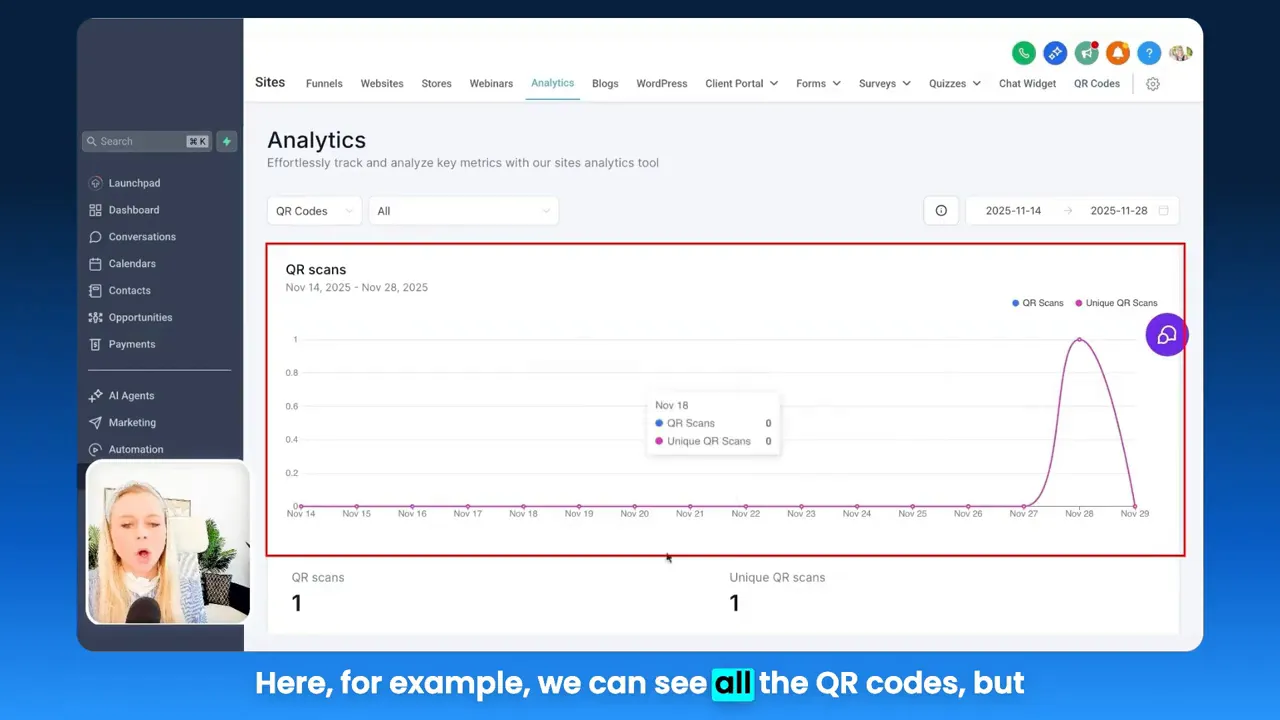The height and width of the screenshot is (720, 1280).
Task: Click the Launchpad sidebar icon
Action: click(x=96, y=183)
